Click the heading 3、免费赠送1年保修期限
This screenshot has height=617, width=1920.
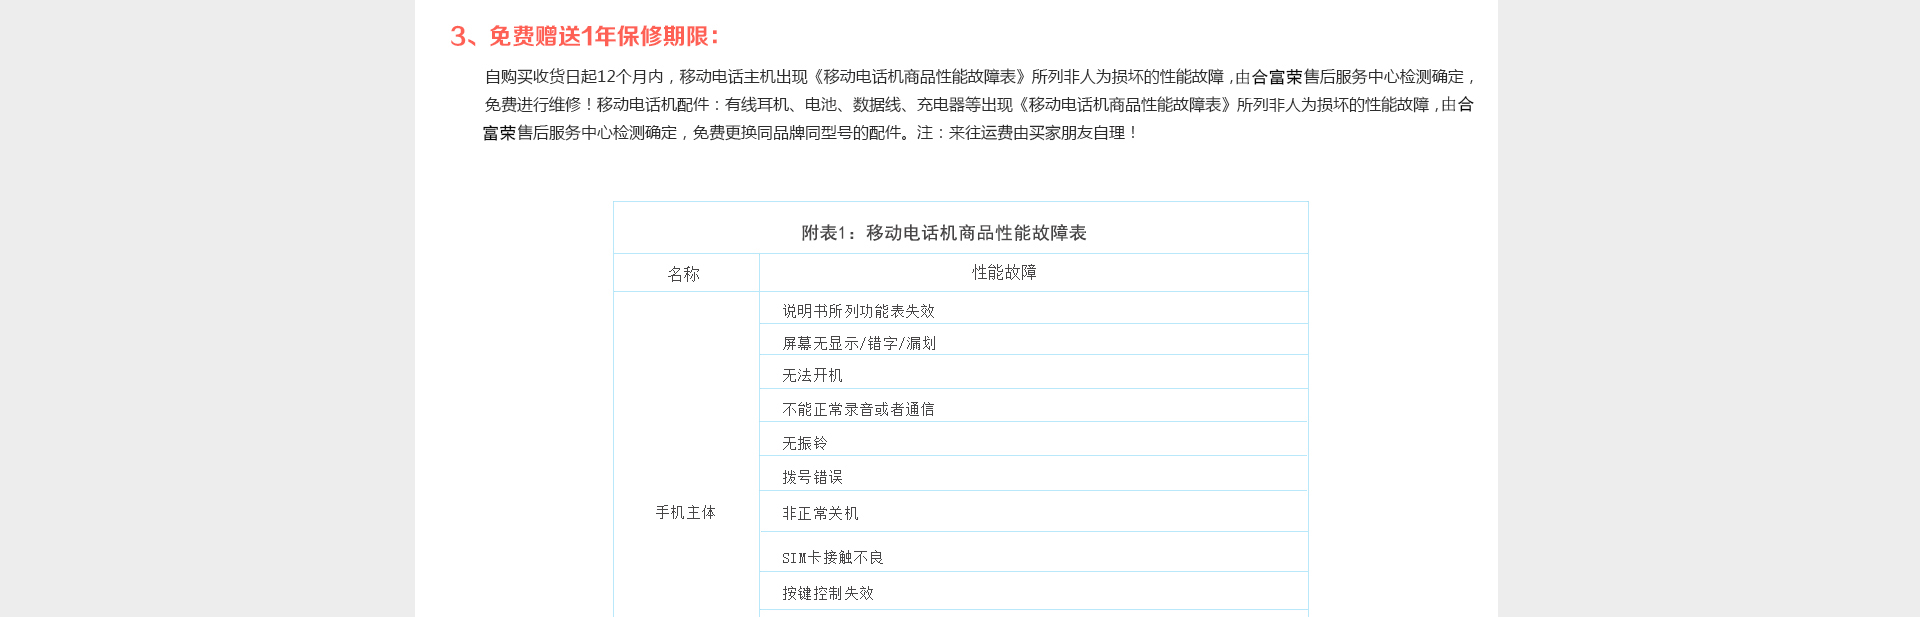point(584,37)
